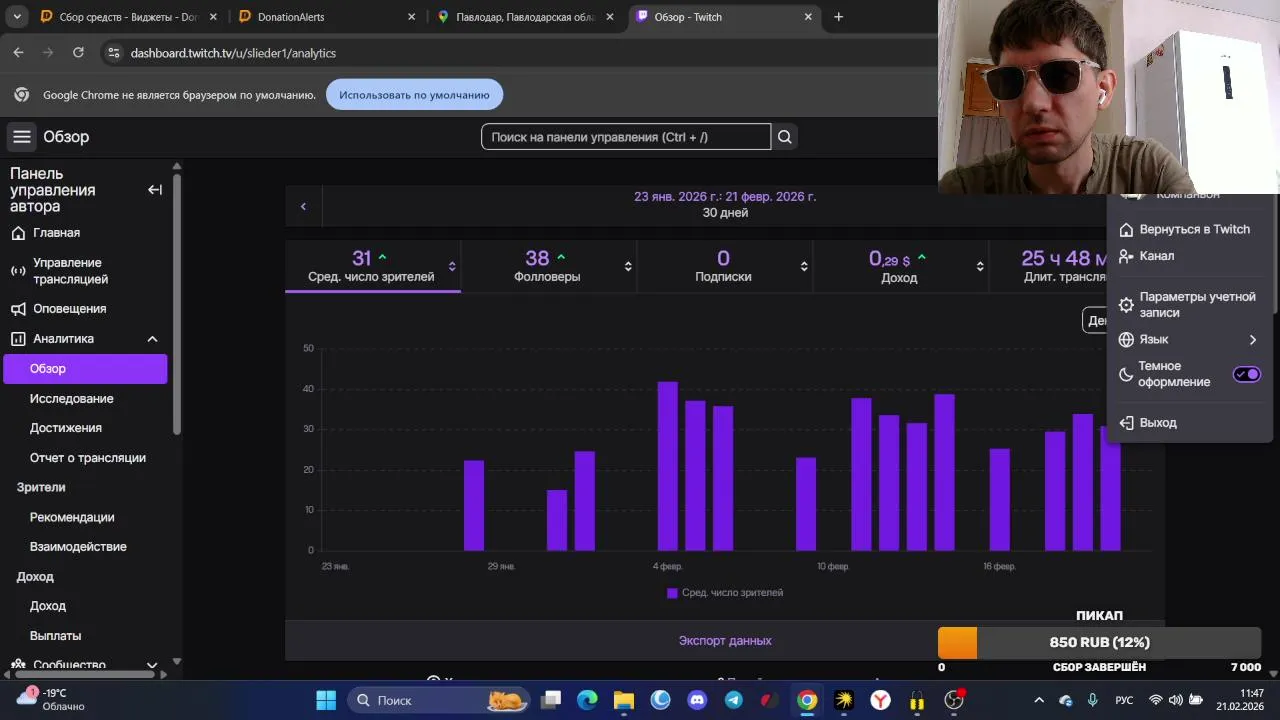Viewport: 1280px width, 720px height.
Task: Click the tallest chart bar near 4 февр.
Action: [x=667, y=466]
